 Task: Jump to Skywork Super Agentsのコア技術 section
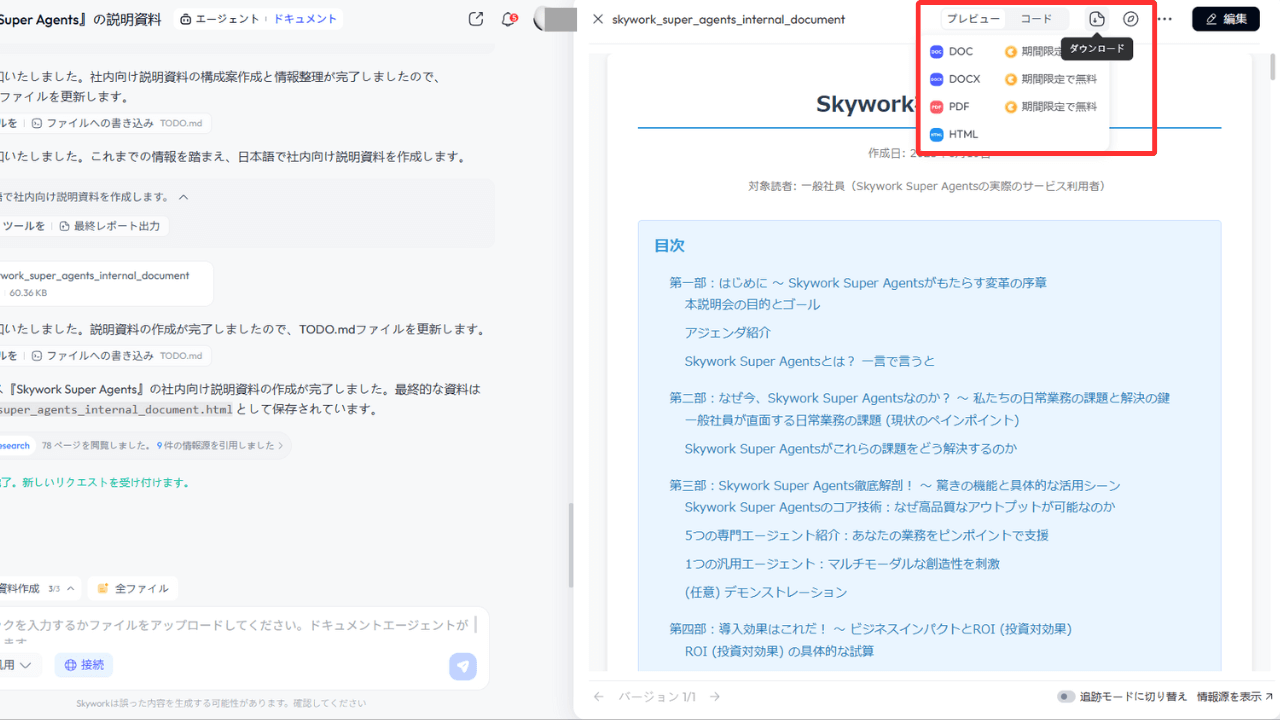900,507
